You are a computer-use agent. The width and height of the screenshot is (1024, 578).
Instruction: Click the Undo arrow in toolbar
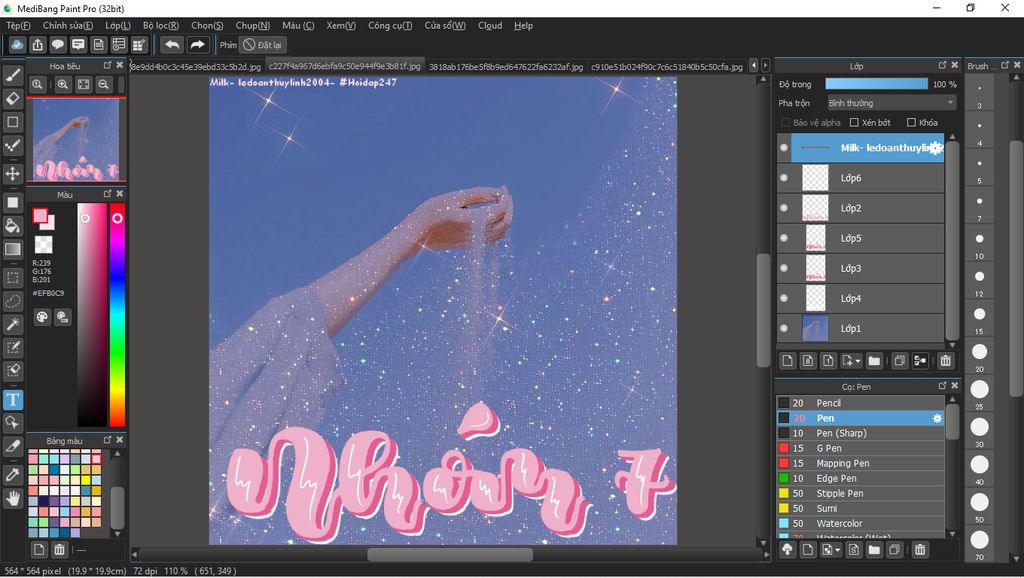point(172,44)
